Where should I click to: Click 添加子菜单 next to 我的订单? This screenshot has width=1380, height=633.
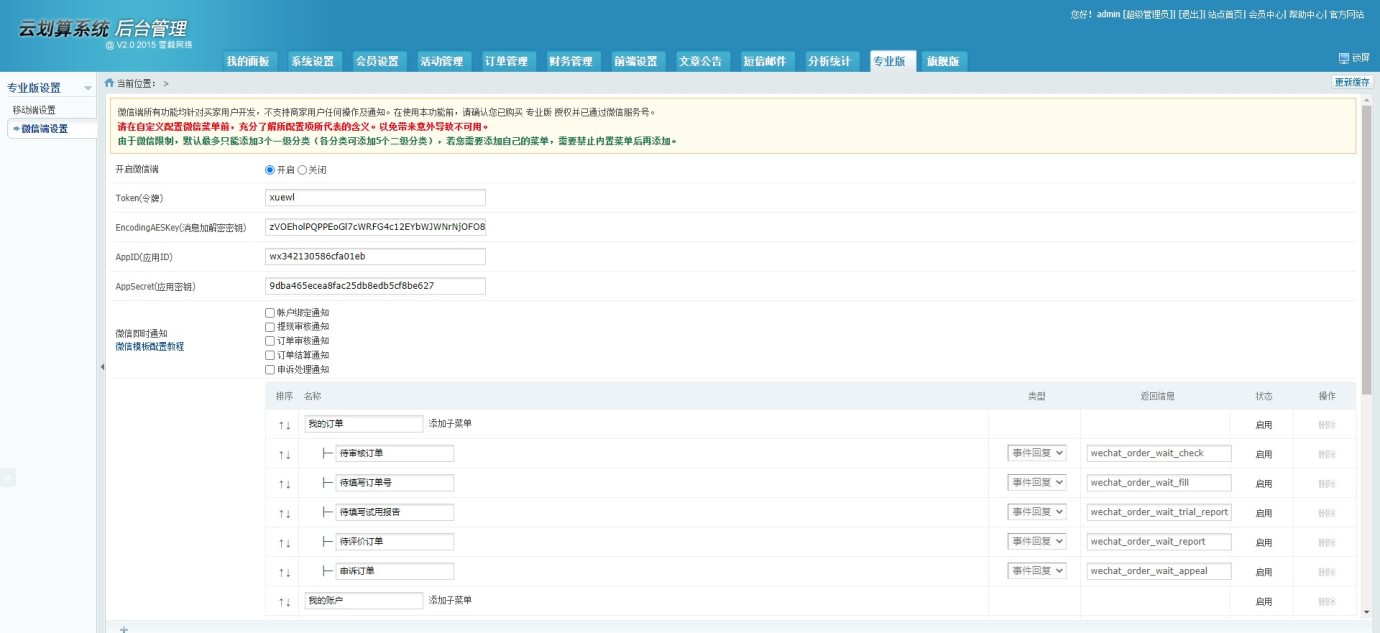click(x=450, y=424)
